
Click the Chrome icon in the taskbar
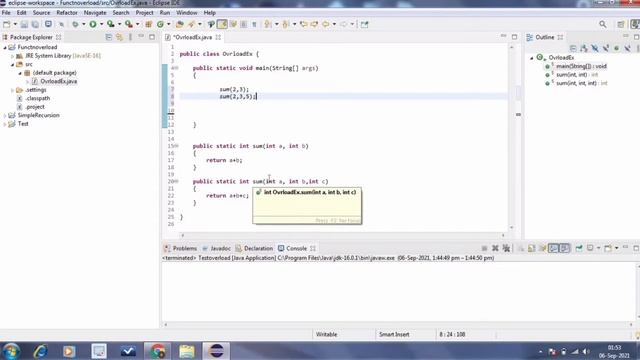click(x=158, y=351)
